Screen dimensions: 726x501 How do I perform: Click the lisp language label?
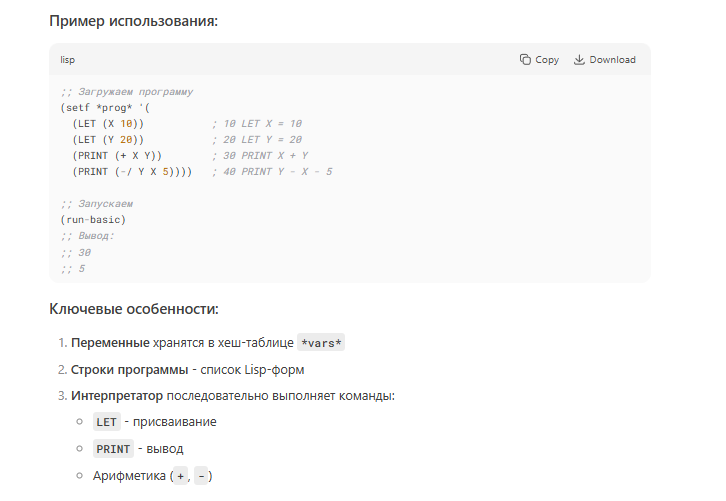click(x=68, y=60)
